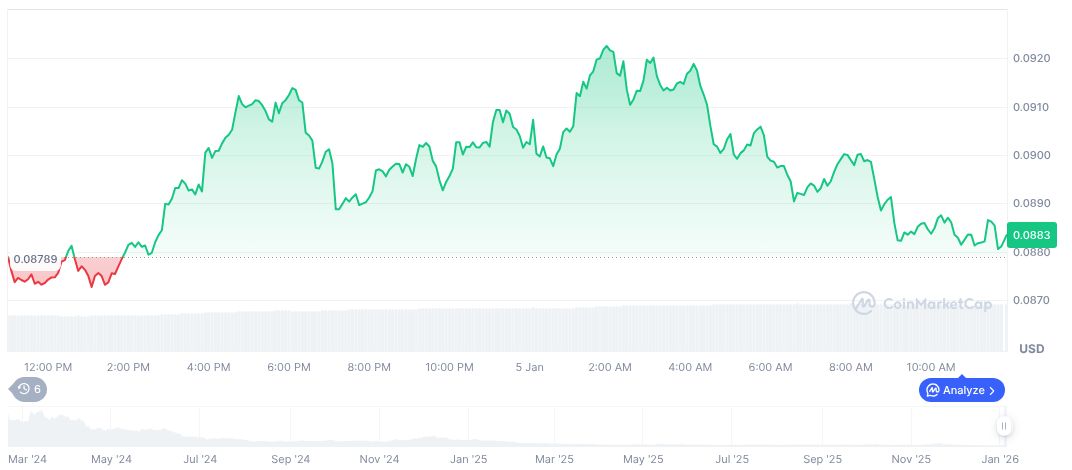This screenshot has width=1072, height=470.
Task: Click the highest price peak on the chart
Action: (606, 46)
